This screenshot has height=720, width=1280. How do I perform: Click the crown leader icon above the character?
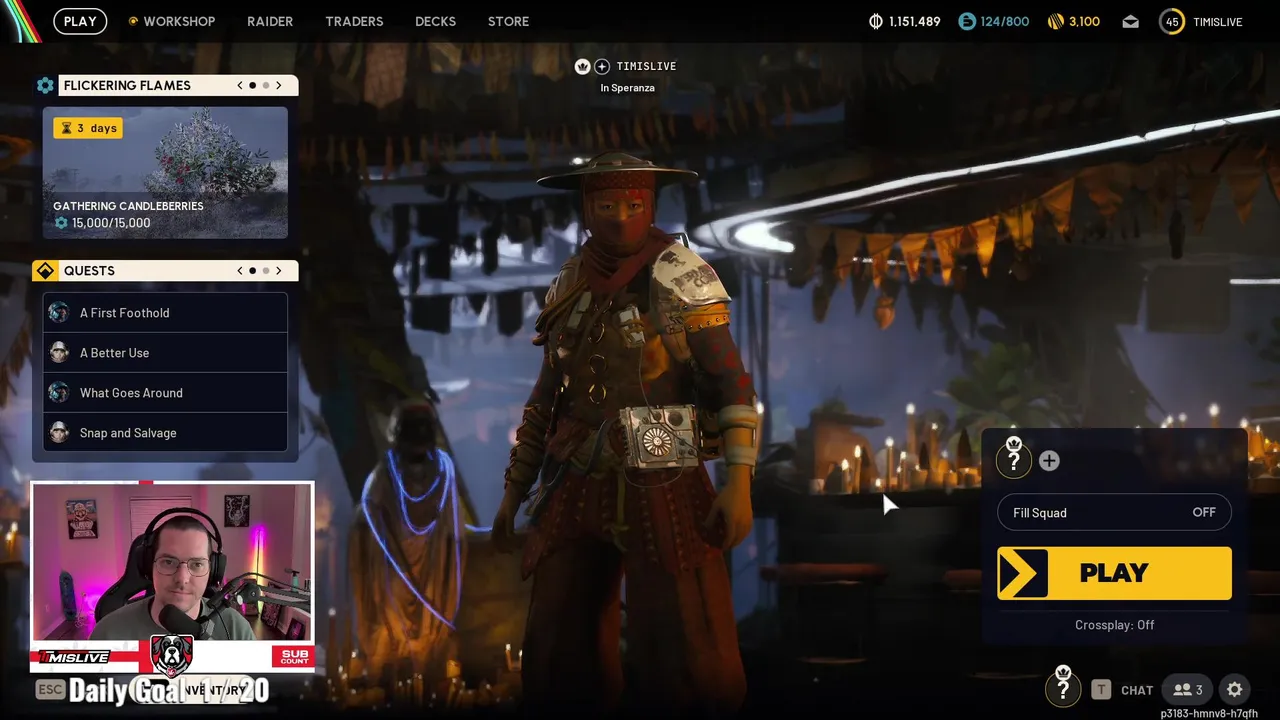583,66
